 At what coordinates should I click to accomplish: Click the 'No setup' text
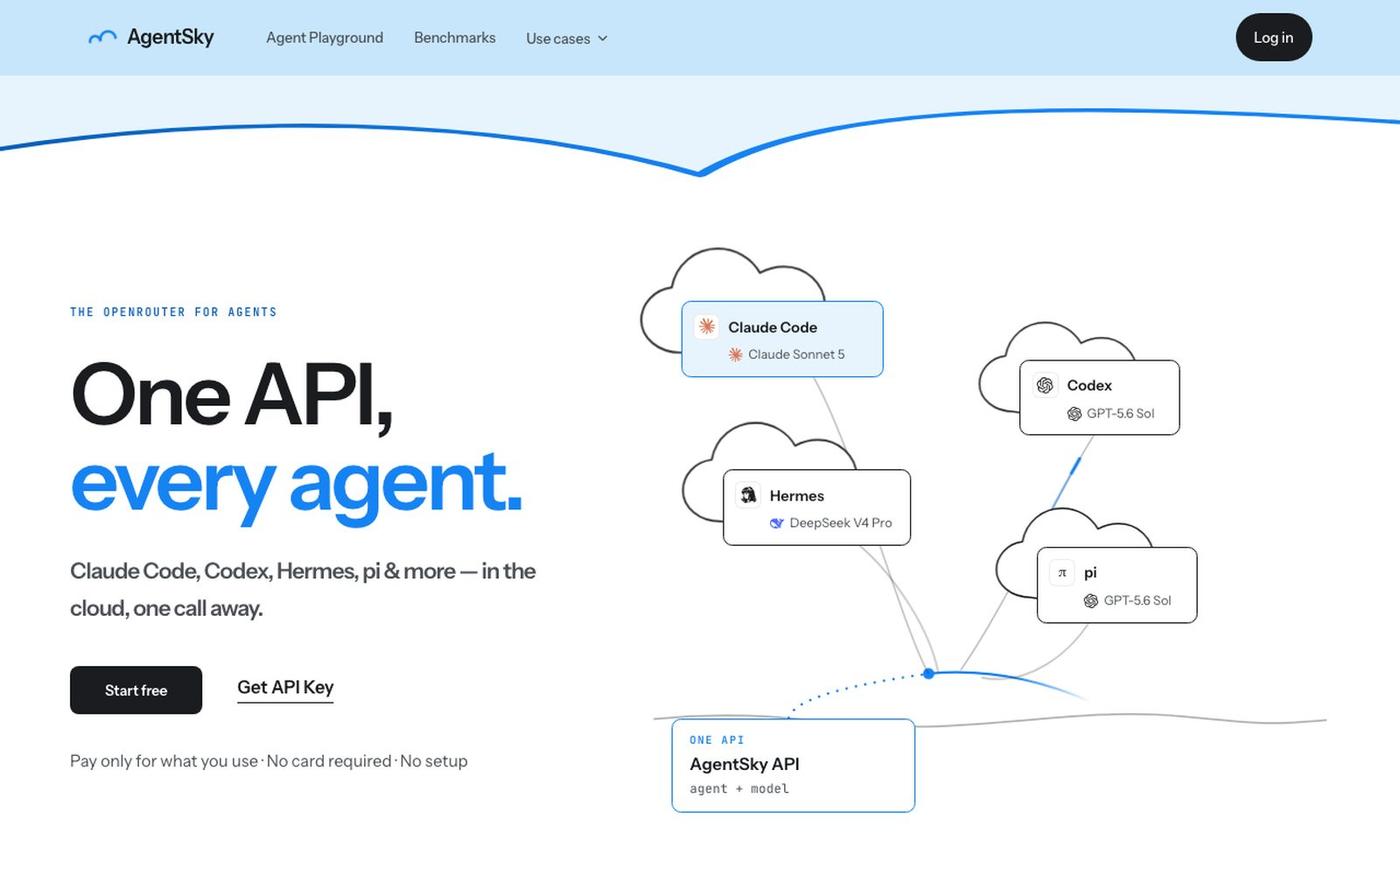click(x=434, y=761)
